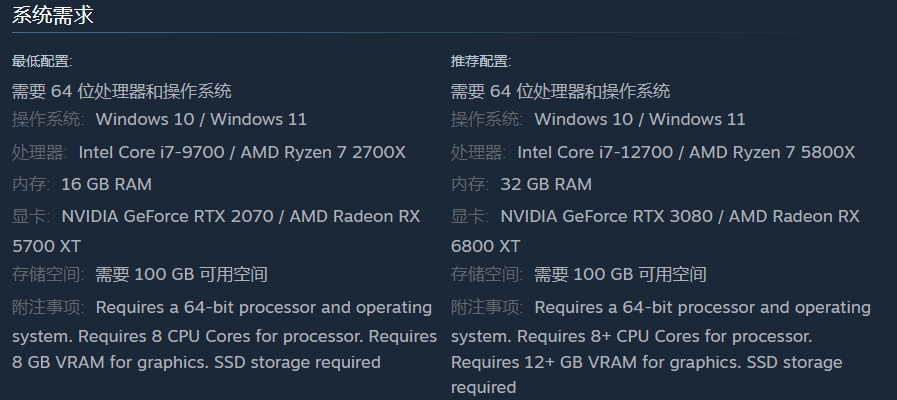The width and height of the screenshot is (897, 400).
Task: Click the NVIDIA GeForce RTX 3080 graphics line
Action: click(680, 216)
